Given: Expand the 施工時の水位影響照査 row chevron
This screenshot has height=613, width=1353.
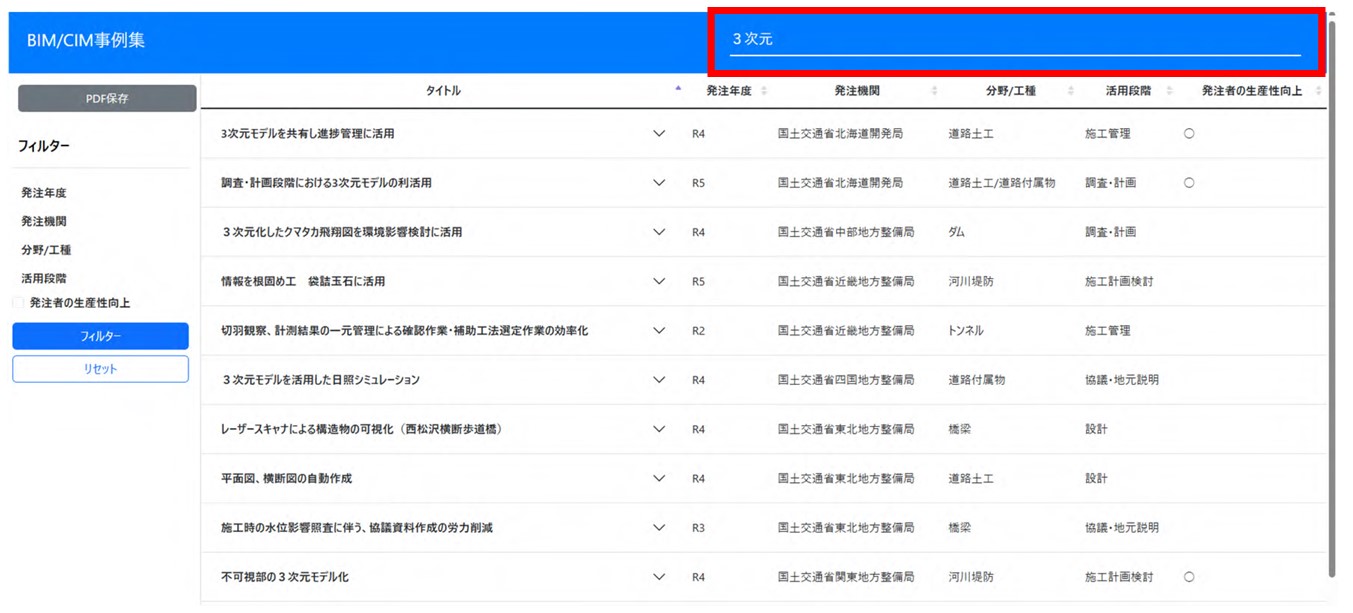Looking at the screenshot, I should tap(659, 528).
